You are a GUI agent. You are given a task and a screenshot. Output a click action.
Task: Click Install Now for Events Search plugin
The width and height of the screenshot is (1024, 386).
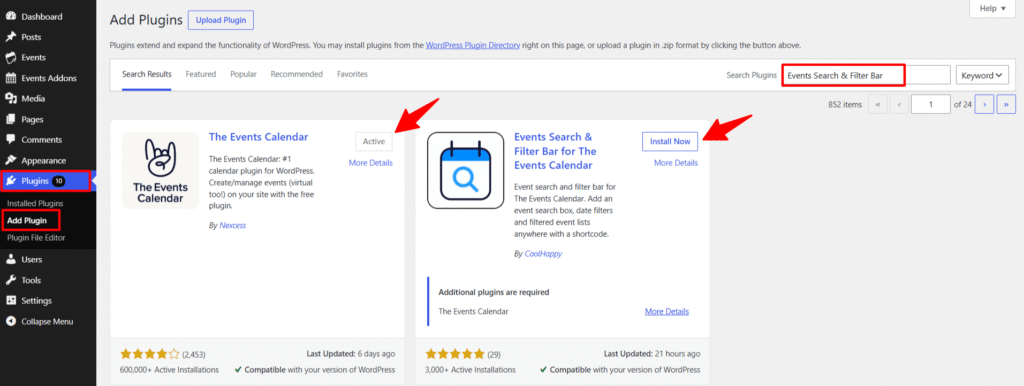(670, 141)
